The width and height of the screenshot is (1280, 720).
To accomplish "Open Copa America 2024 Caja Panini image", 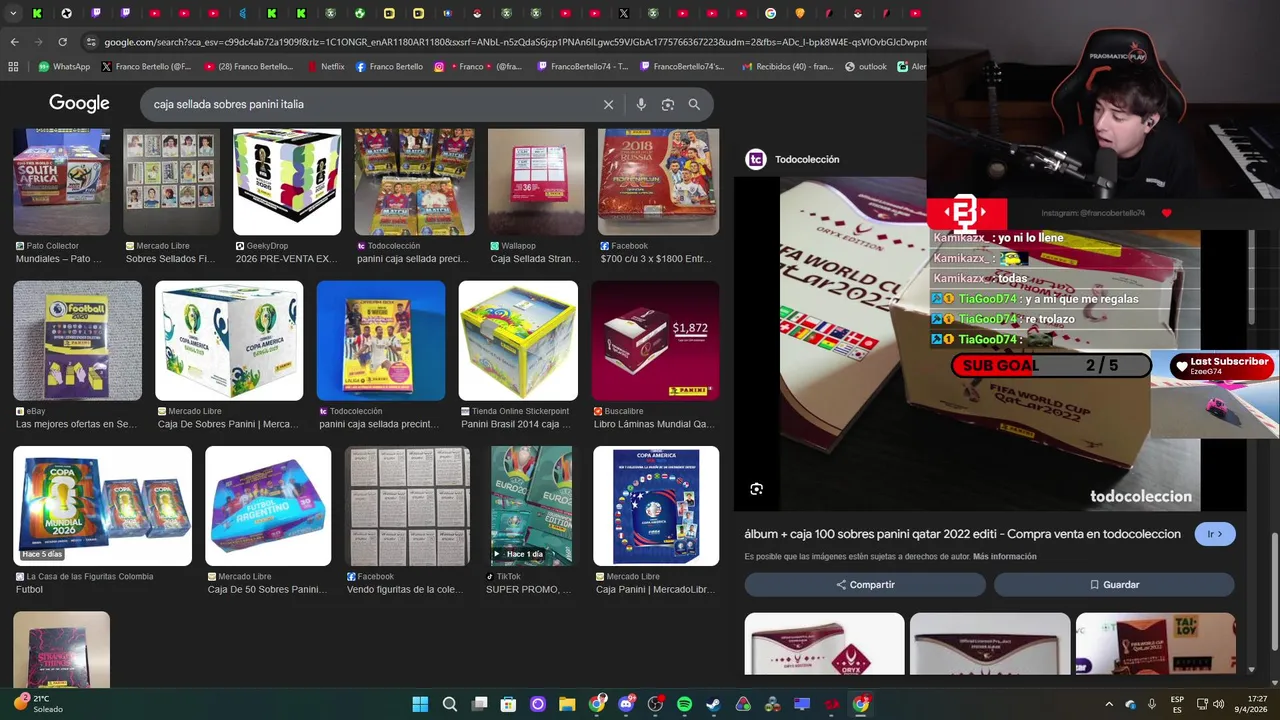I will (x=656, y=506).
